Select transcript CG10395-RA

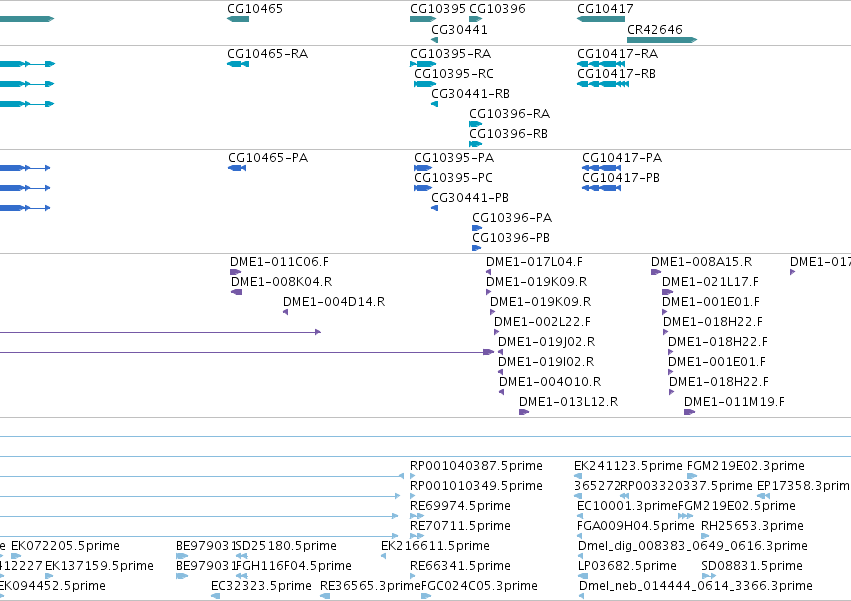[450, 54]
